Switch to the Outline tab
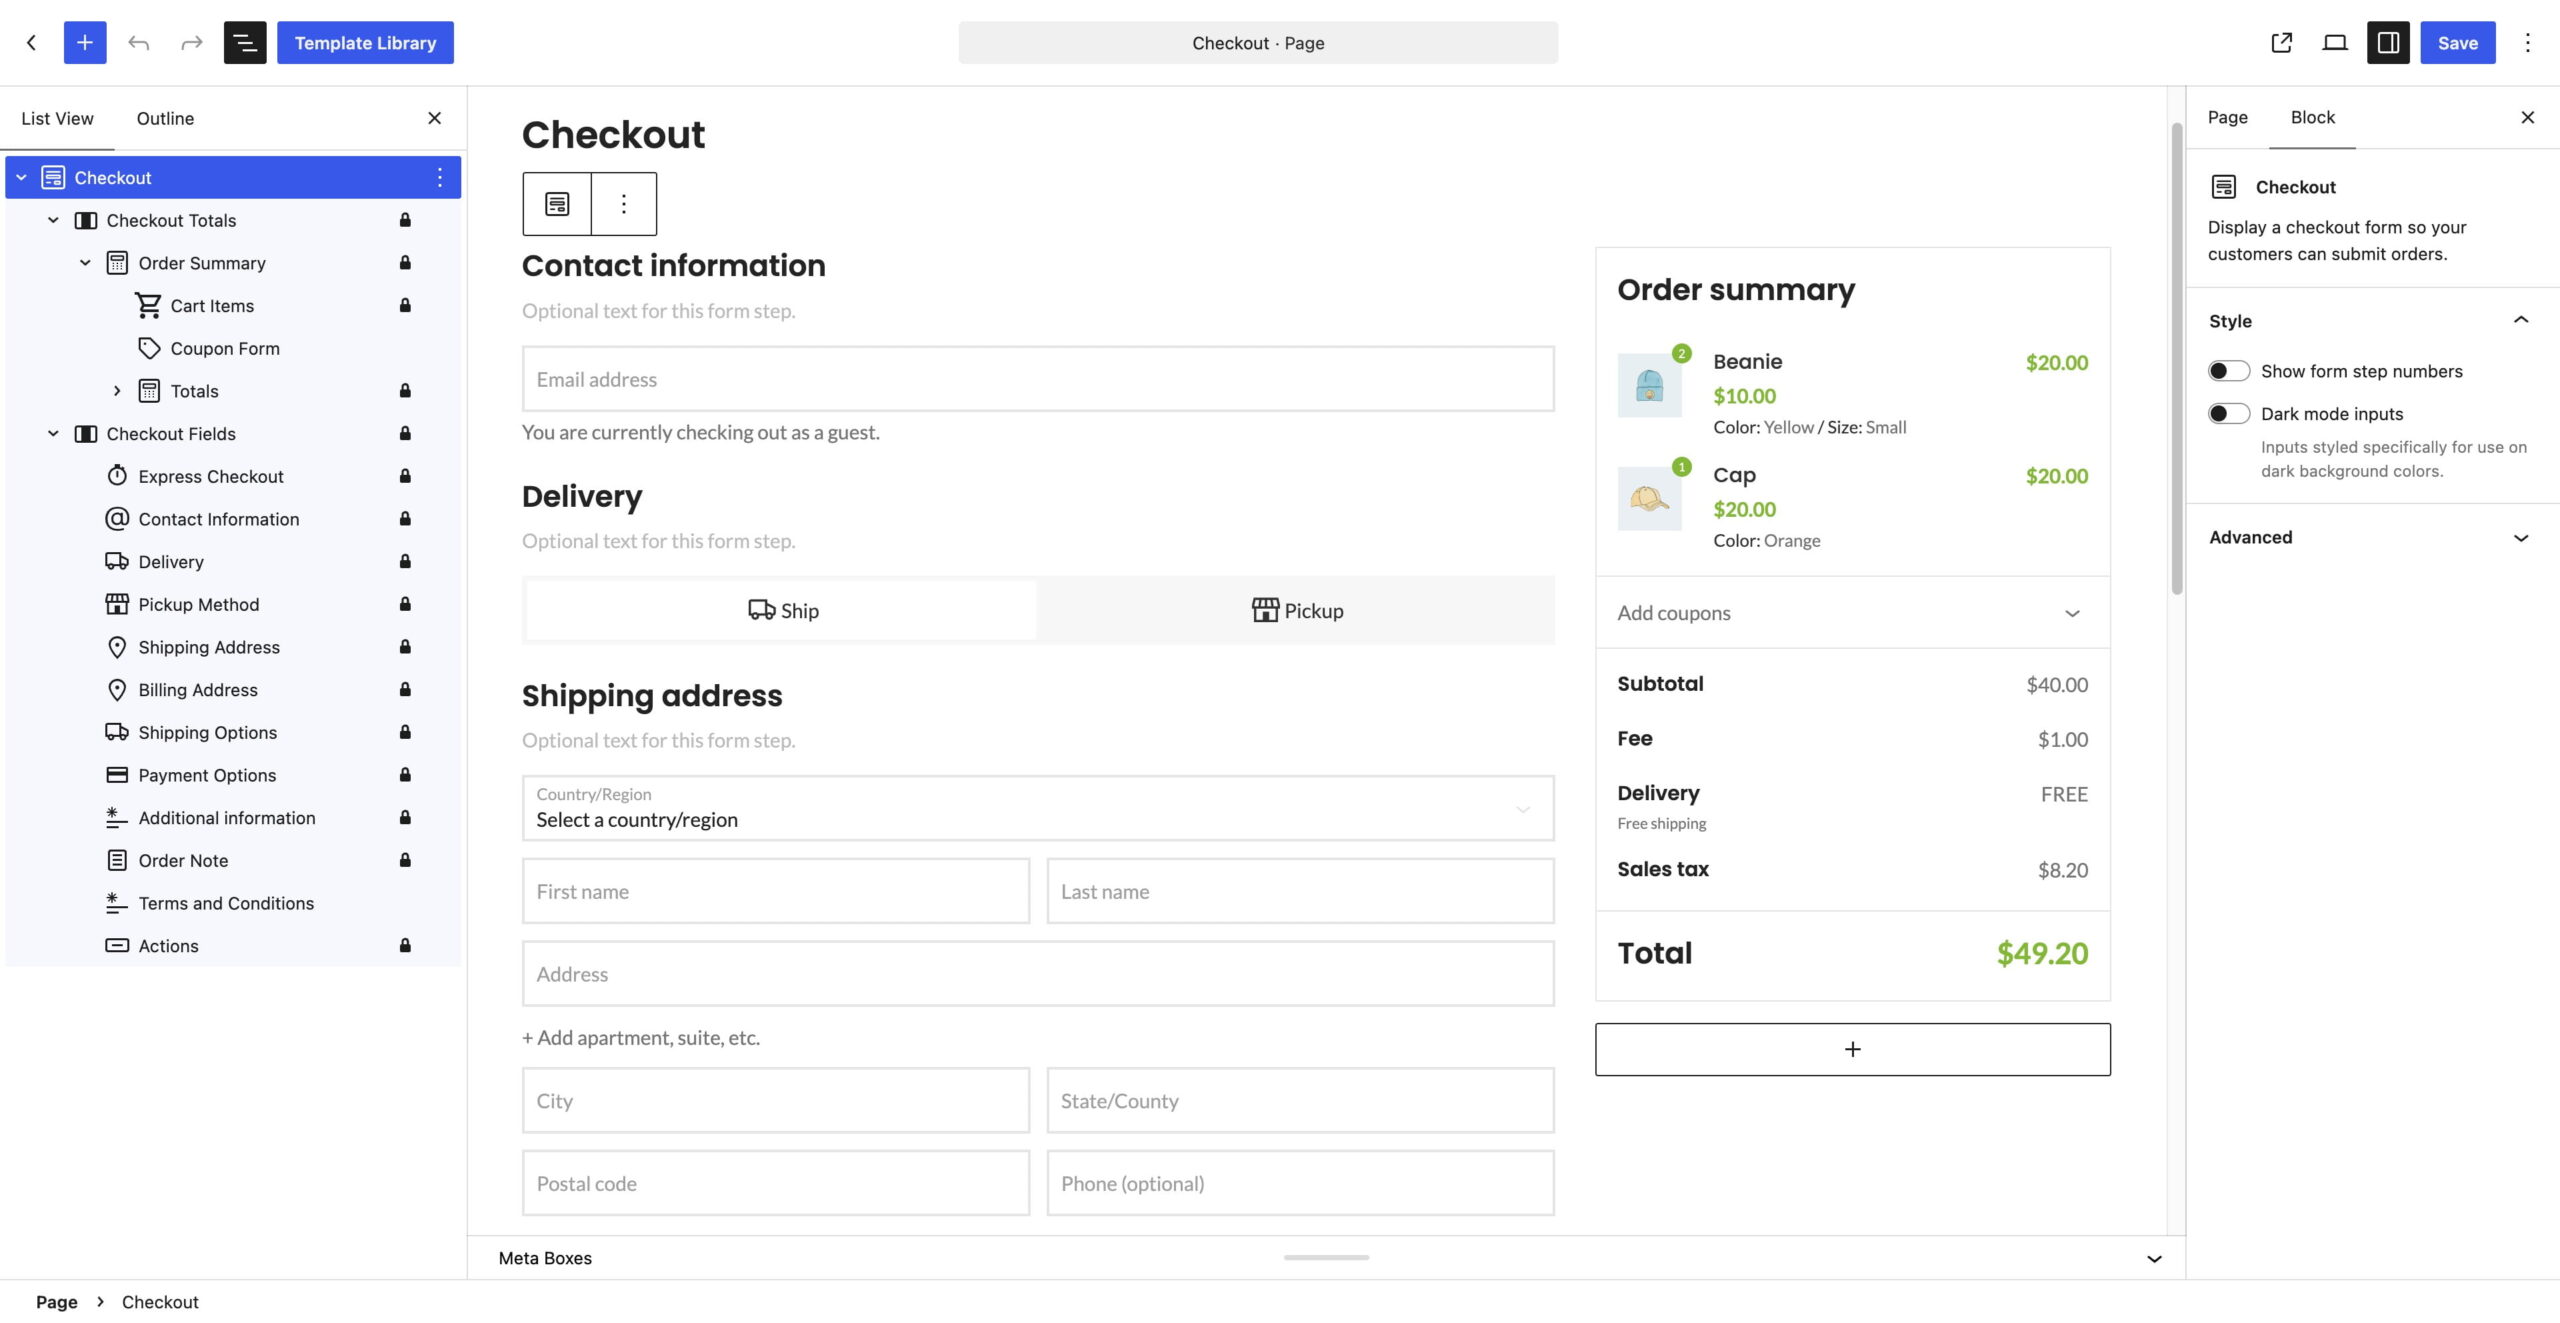 pyautogui.click(x=165, y=118)
